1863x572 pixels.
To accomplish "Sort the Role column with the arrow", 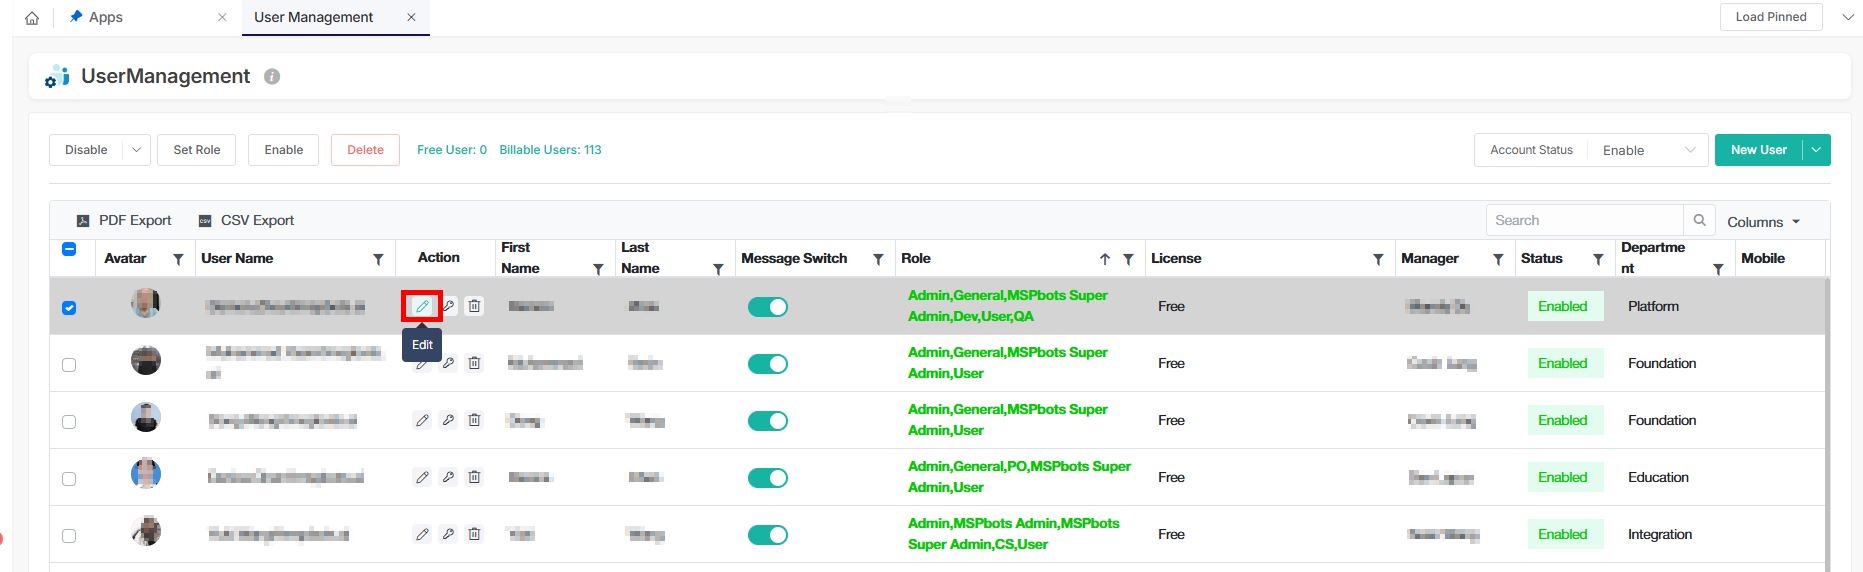I will pos(1104,259).
